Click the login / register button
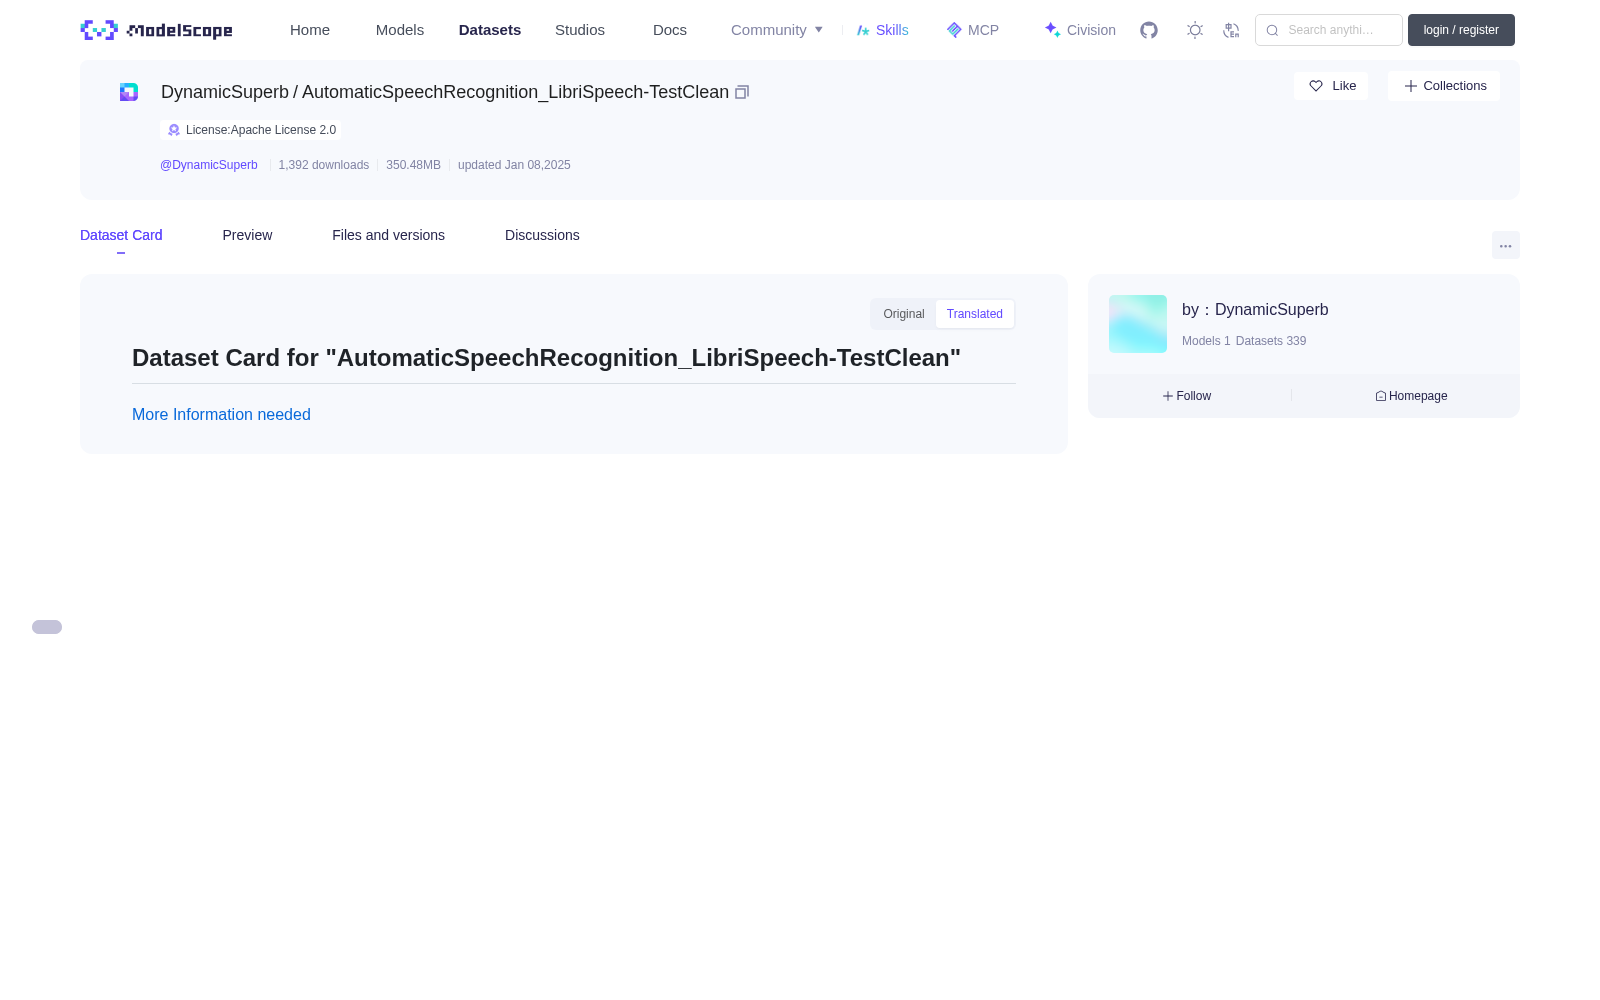Viewport: 1600px width, 1000px height. 1461,30
